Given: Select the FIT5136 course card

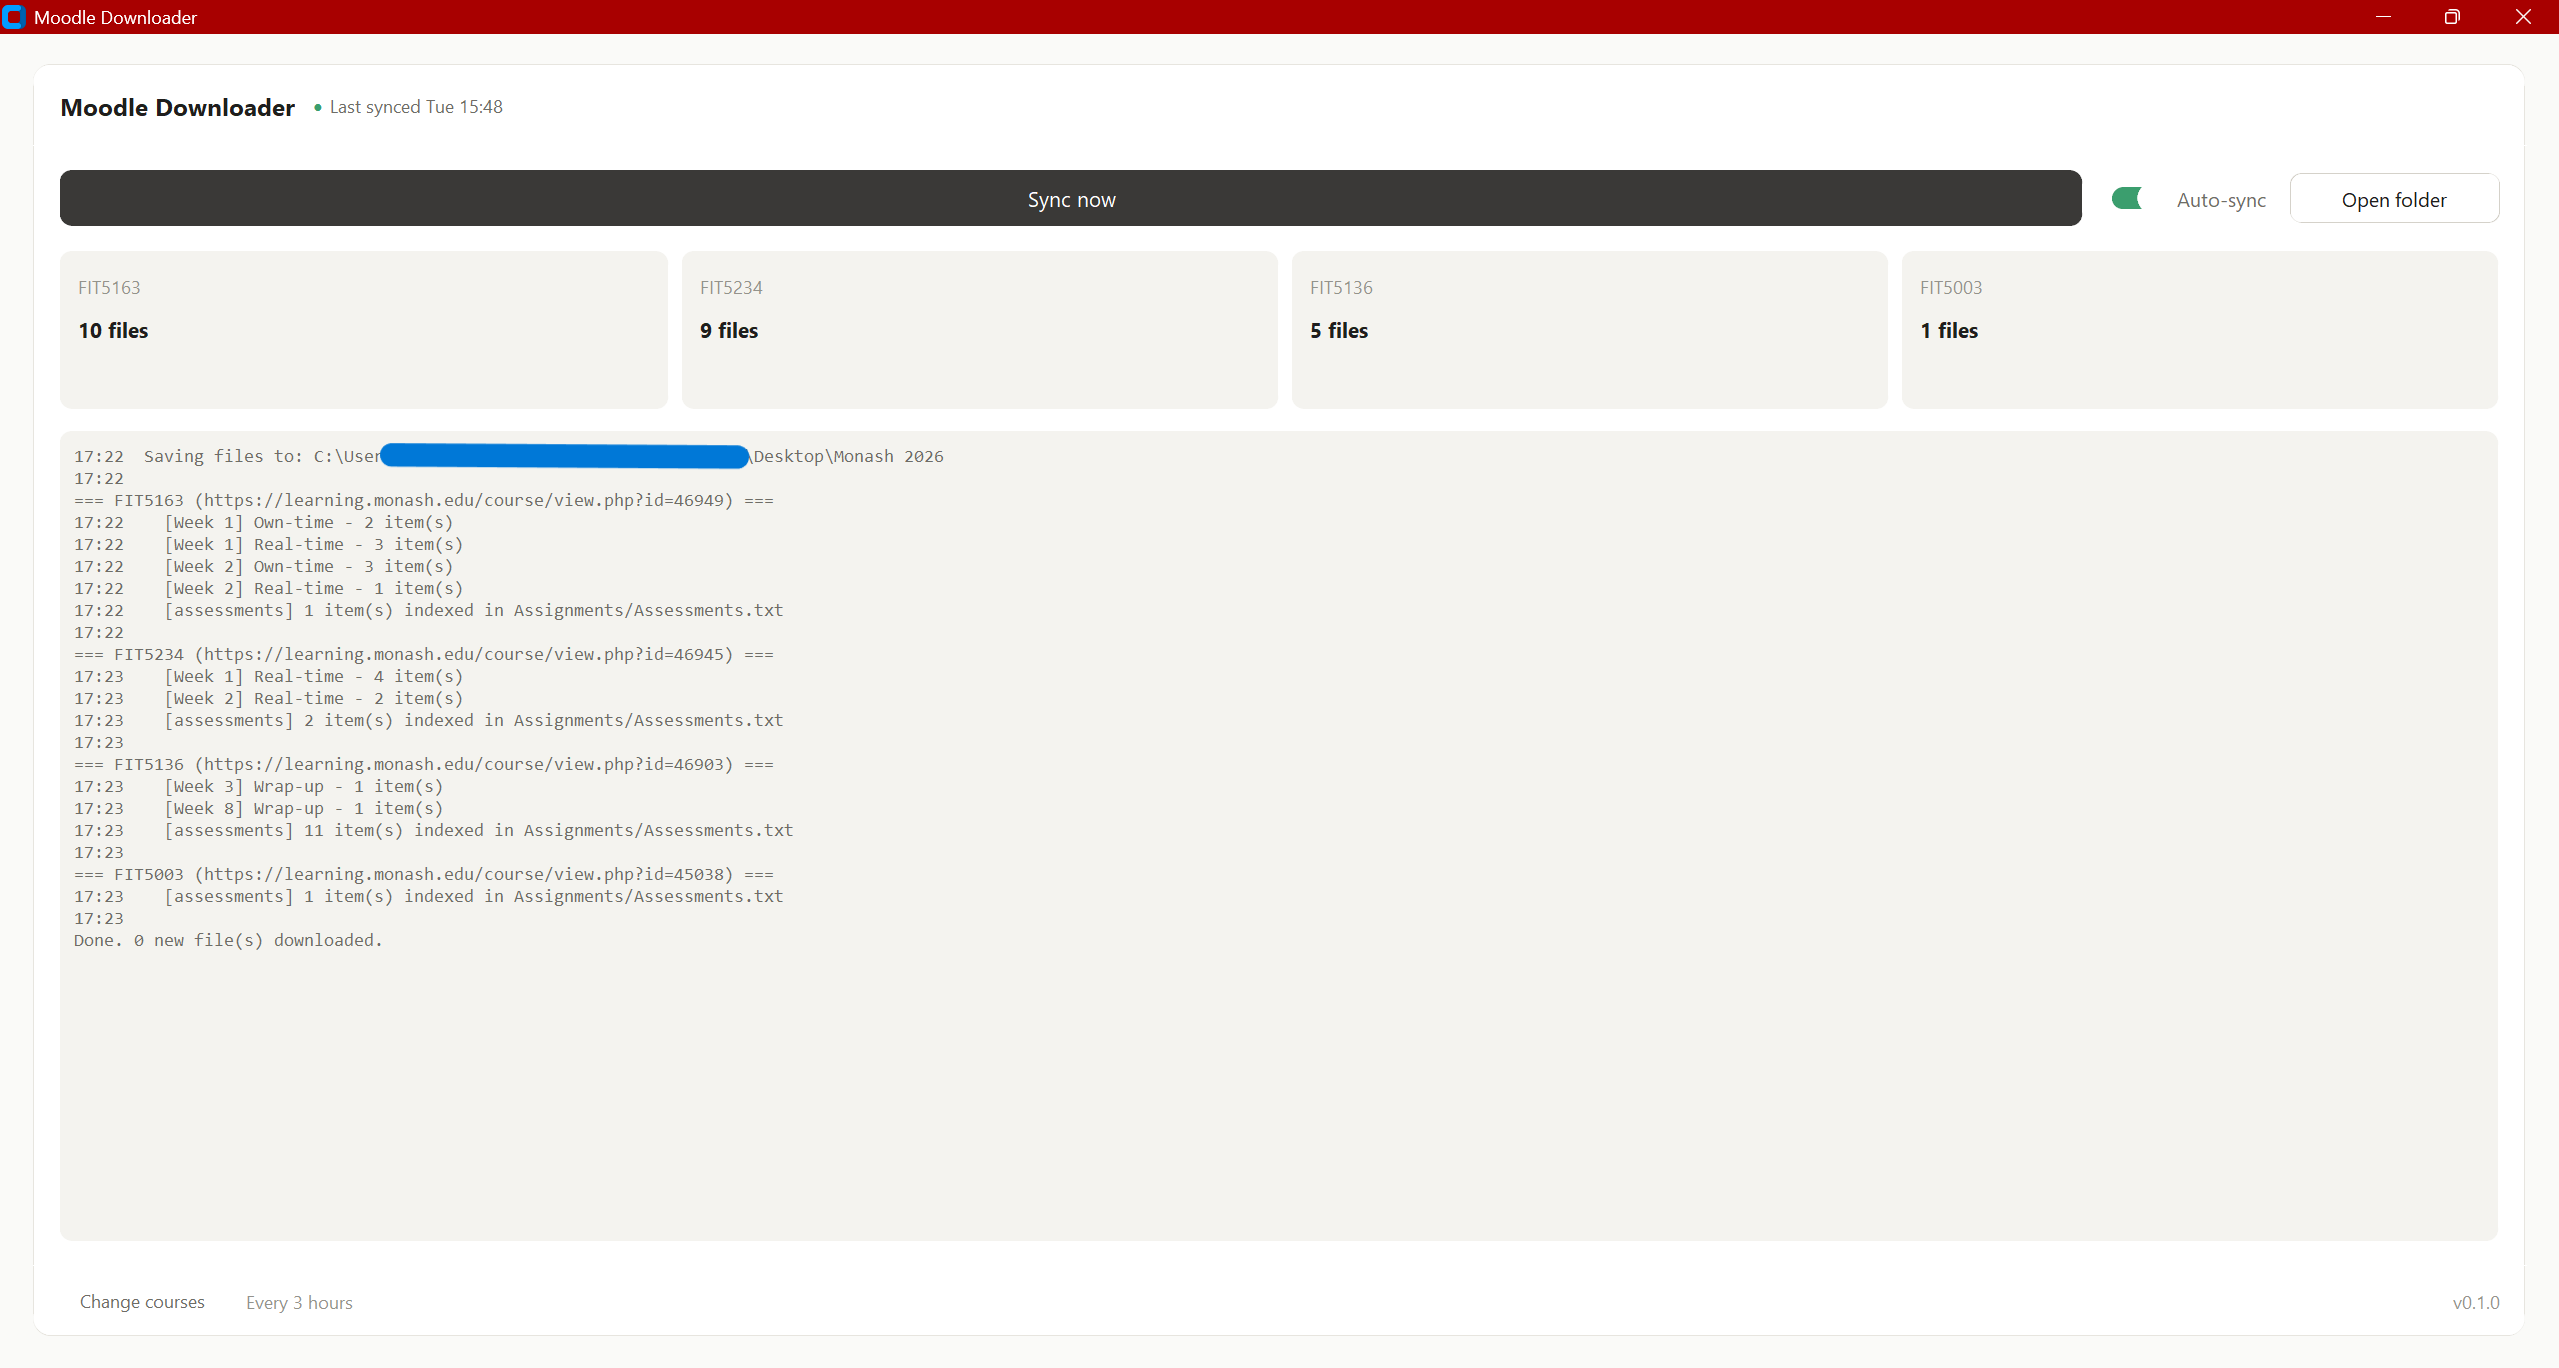Looking at the screenshot, I should pos(1589,330).
